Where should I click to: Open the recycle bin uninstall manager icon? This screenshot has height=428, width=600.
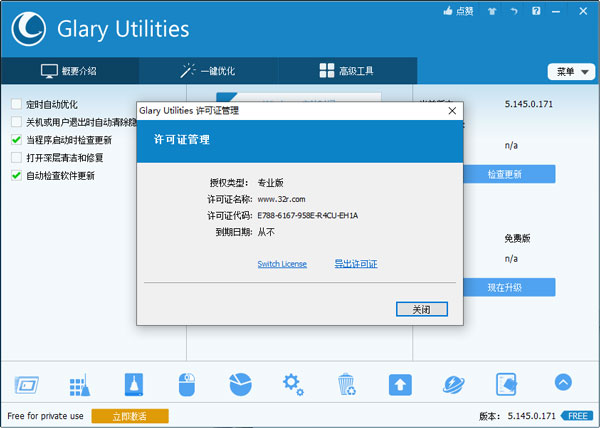click(x=347, y=384)
